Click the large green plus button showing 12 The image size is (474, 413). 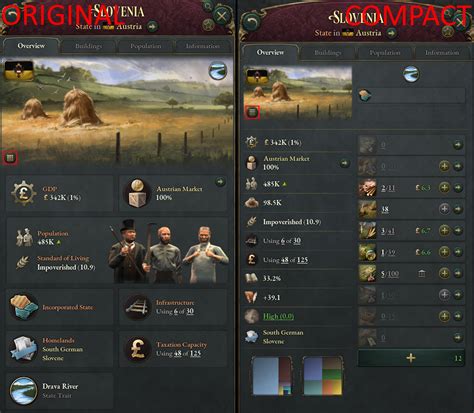(411, 358)
